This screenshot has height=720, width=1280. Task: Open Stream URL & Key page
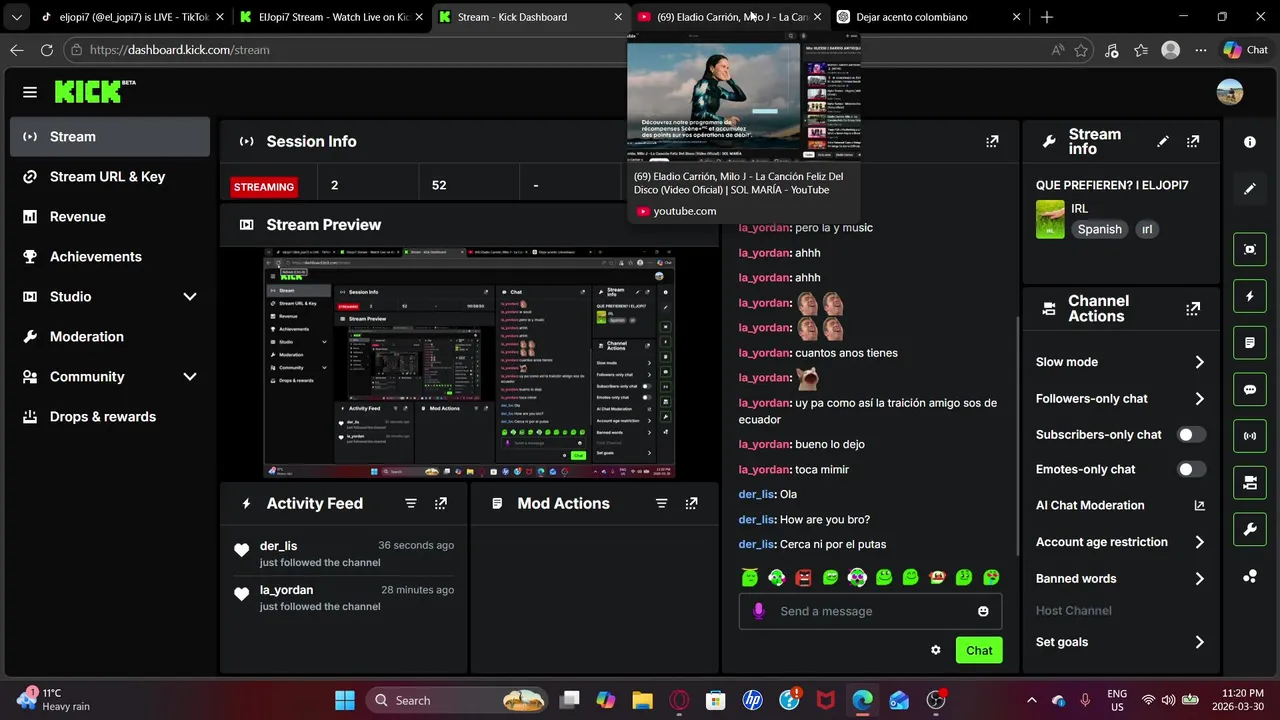(110, 177)
